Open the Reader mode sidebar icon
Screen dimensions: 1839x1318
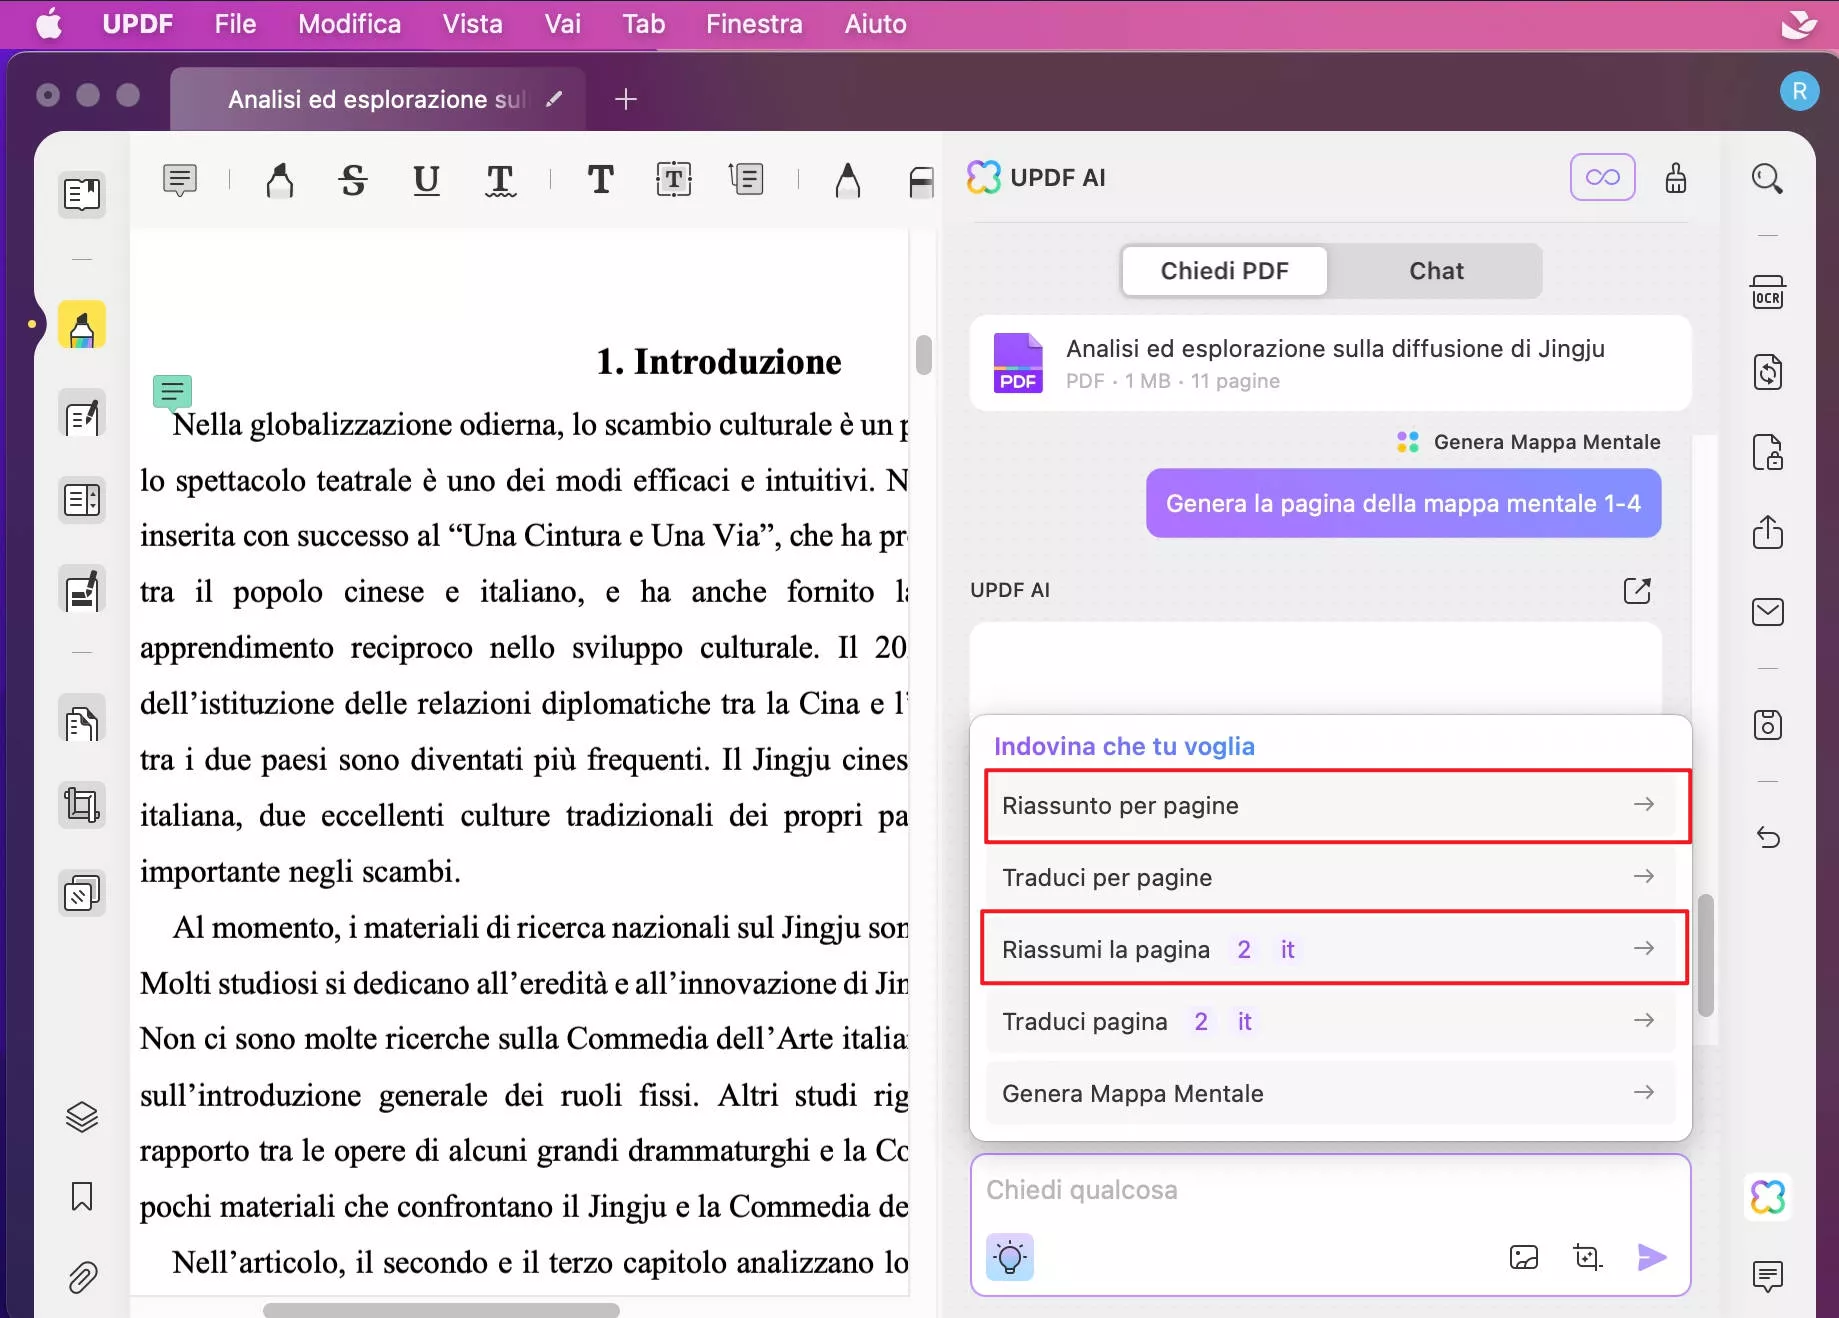82,194
